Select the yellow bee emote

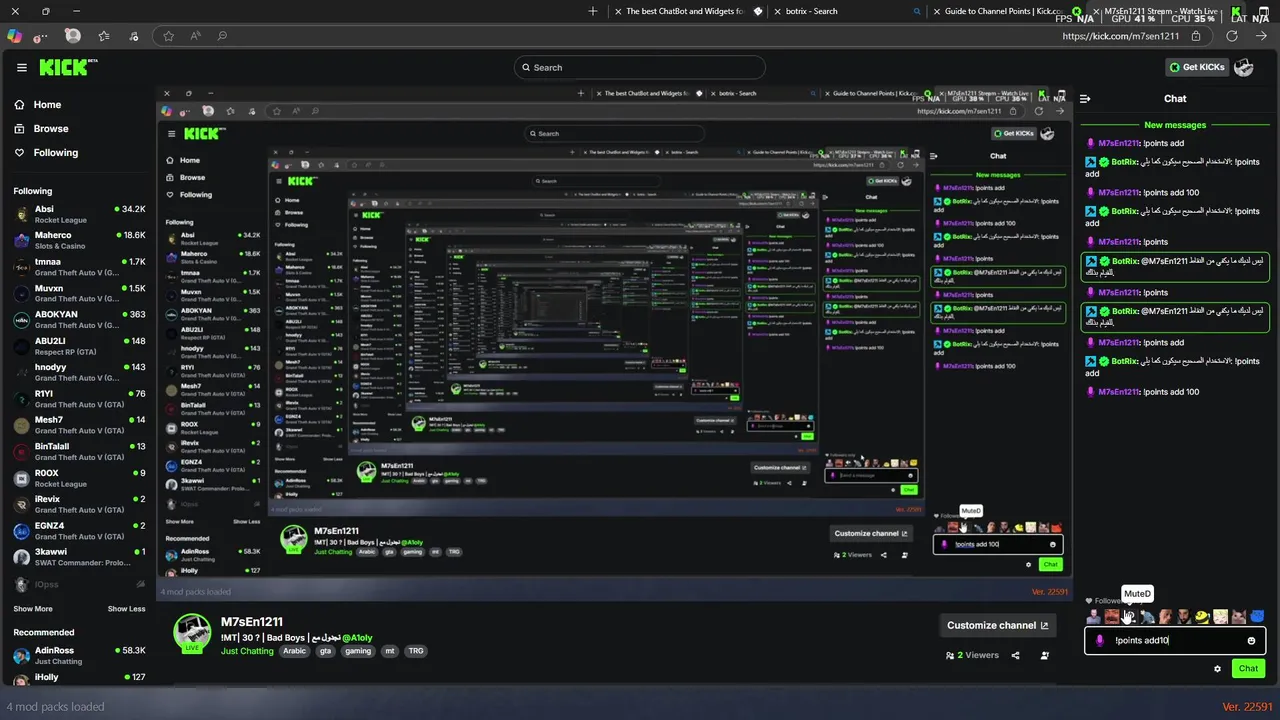point(1203,616)
